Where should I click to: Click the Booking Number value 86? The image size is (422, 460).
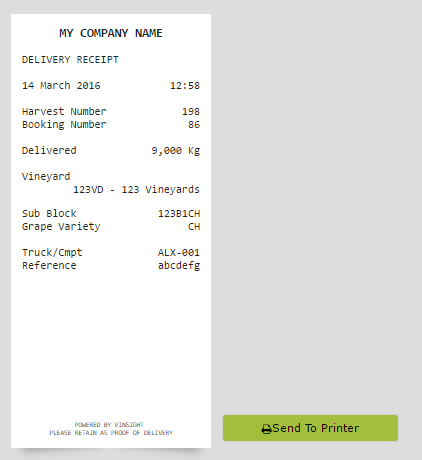[194, 125]
